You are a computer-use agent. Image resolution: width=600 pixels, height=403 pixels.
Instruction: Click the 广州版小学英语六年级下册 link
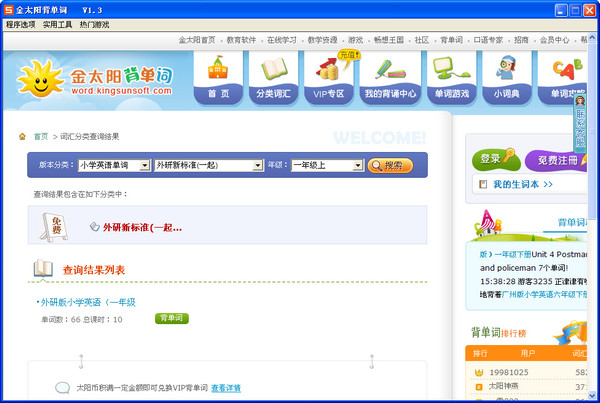(544, 295)
